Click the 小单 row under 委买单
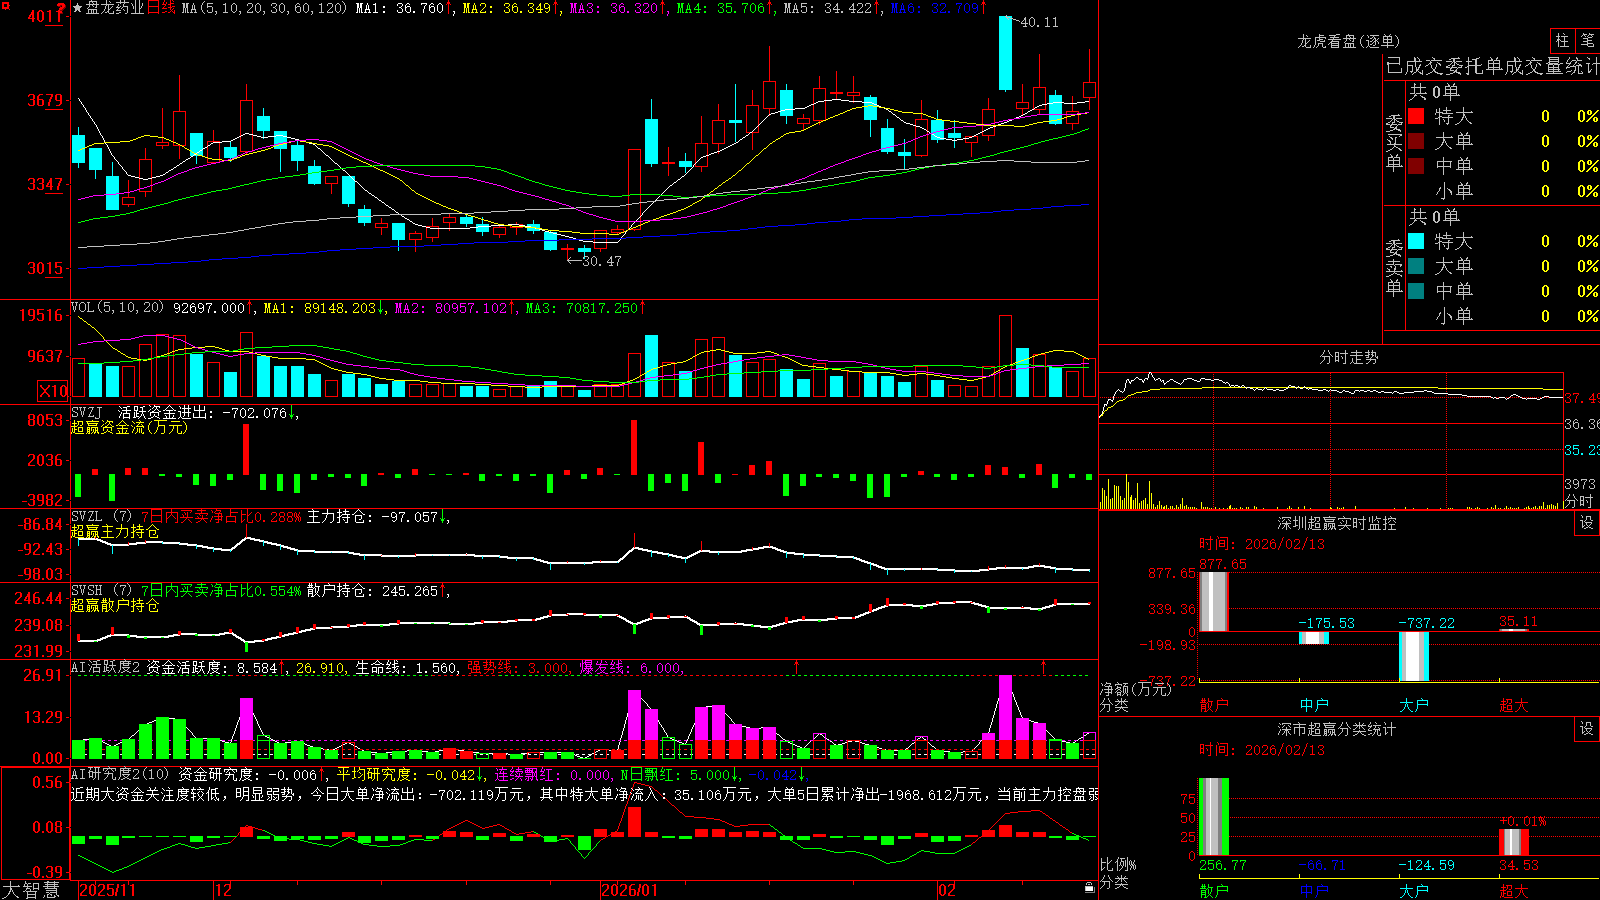 pyautogui.click(x=1503, y=191)
